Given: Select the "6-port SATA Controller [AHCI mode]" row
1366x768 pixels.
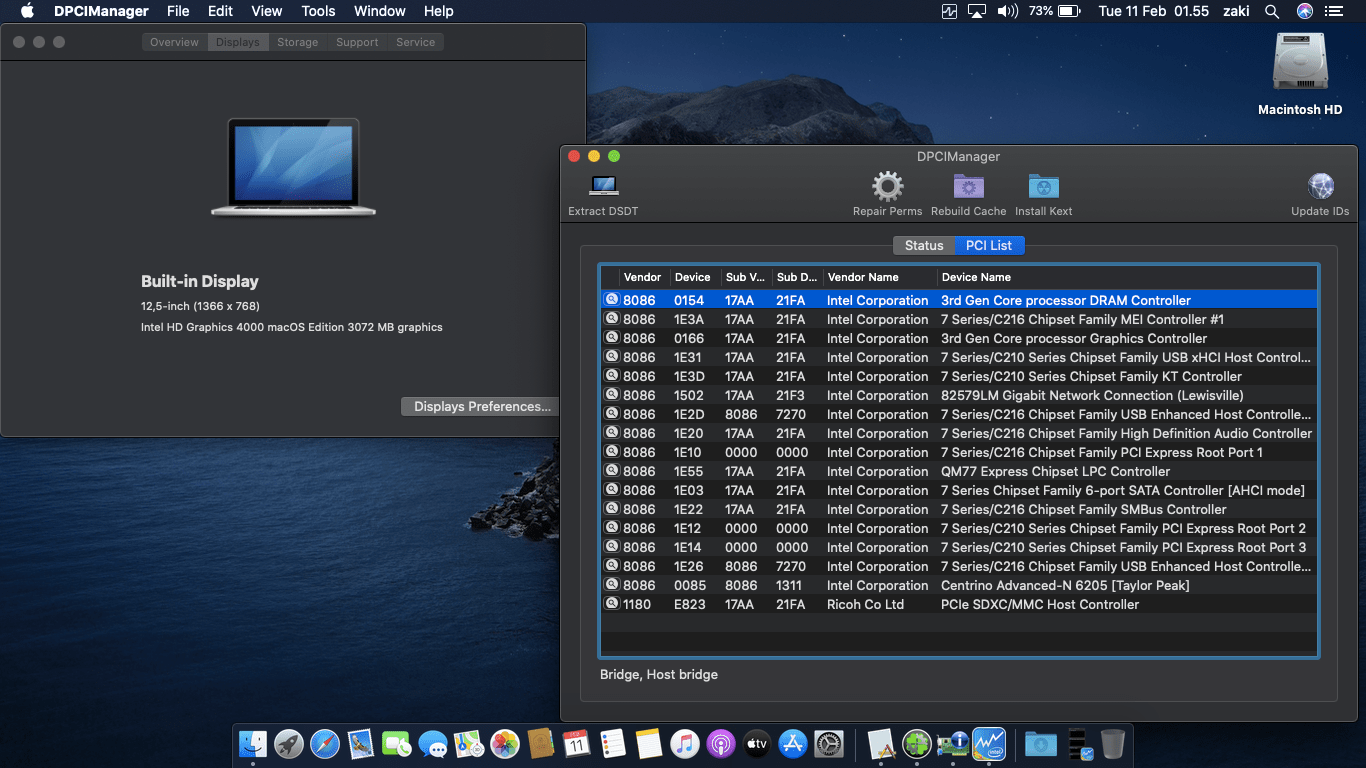Looking at the screenshot, I should pyautogui.click(x=959, y=490).
